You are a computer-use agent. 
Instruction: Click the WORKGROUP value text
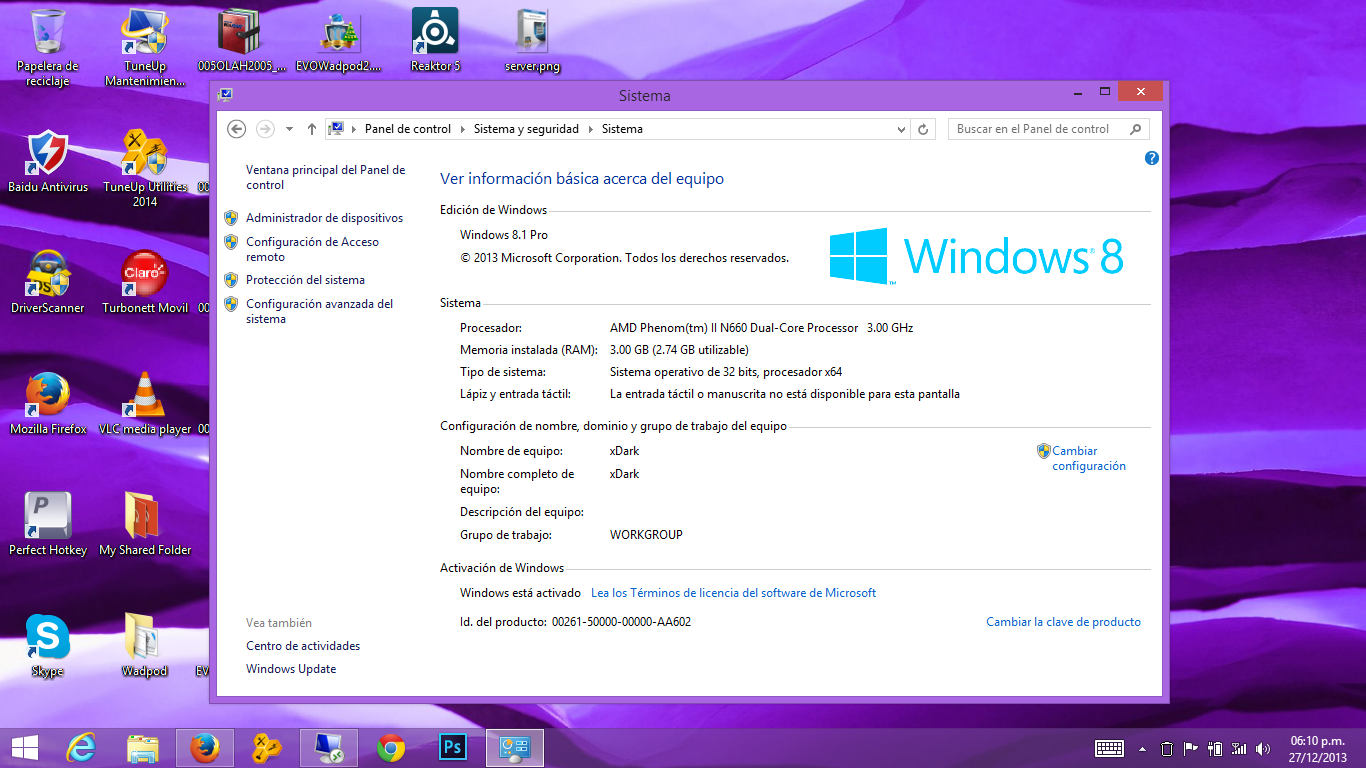pos(646,535)
